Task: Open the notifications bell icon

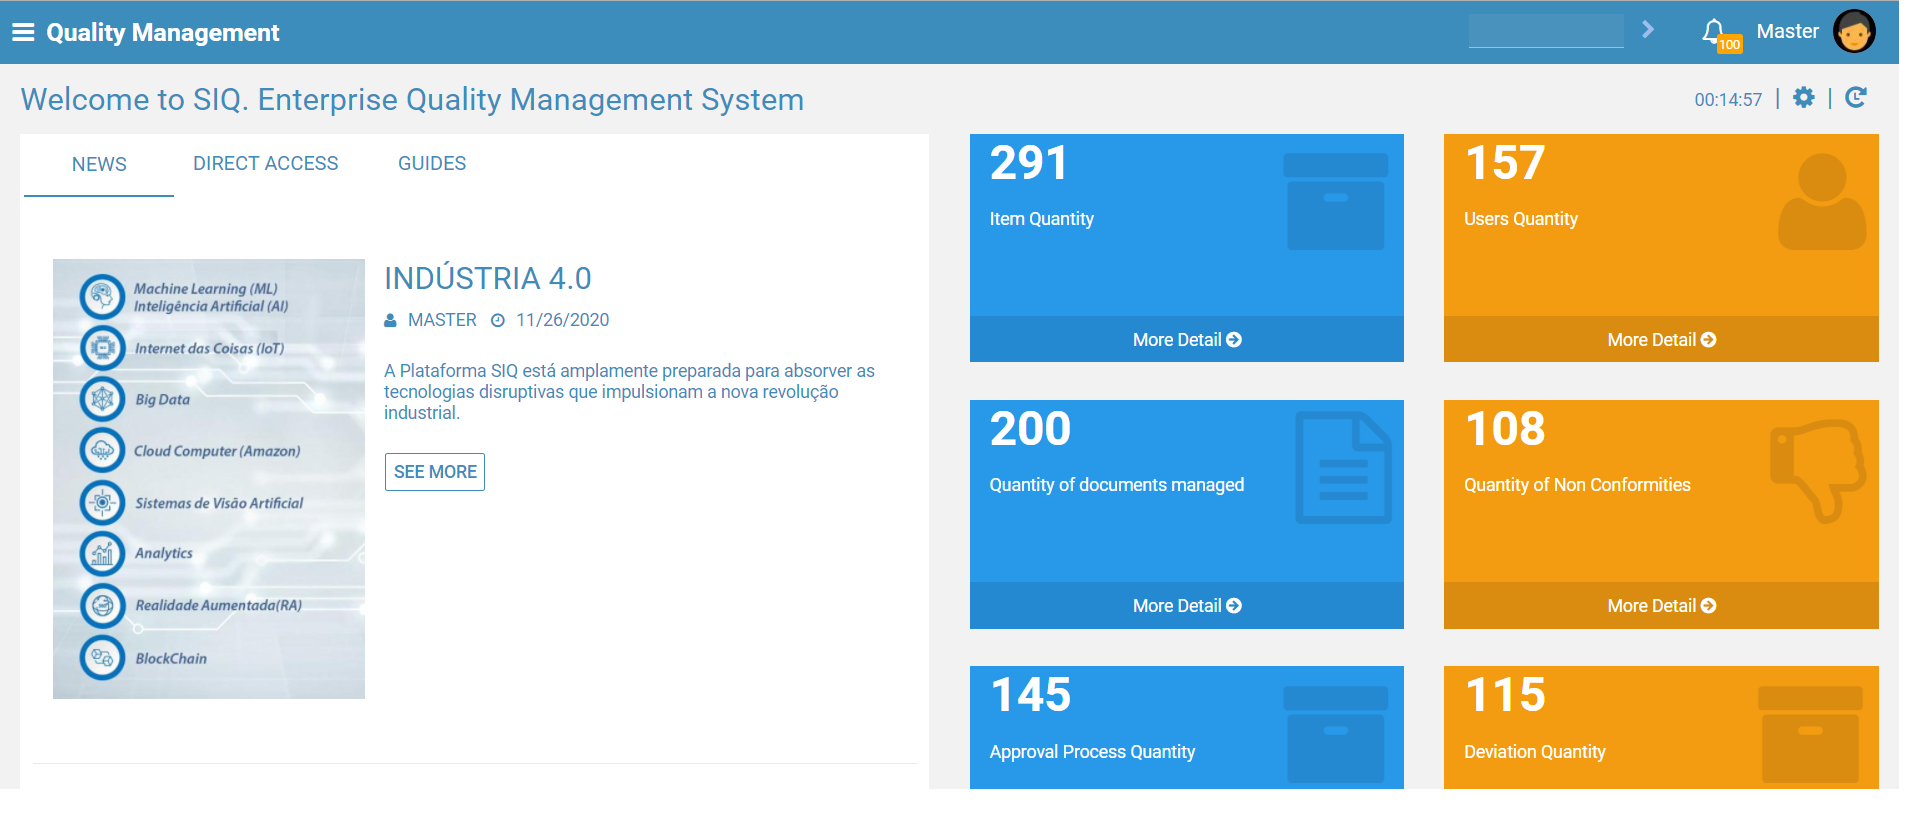Action: click(x=1713, y=31)
